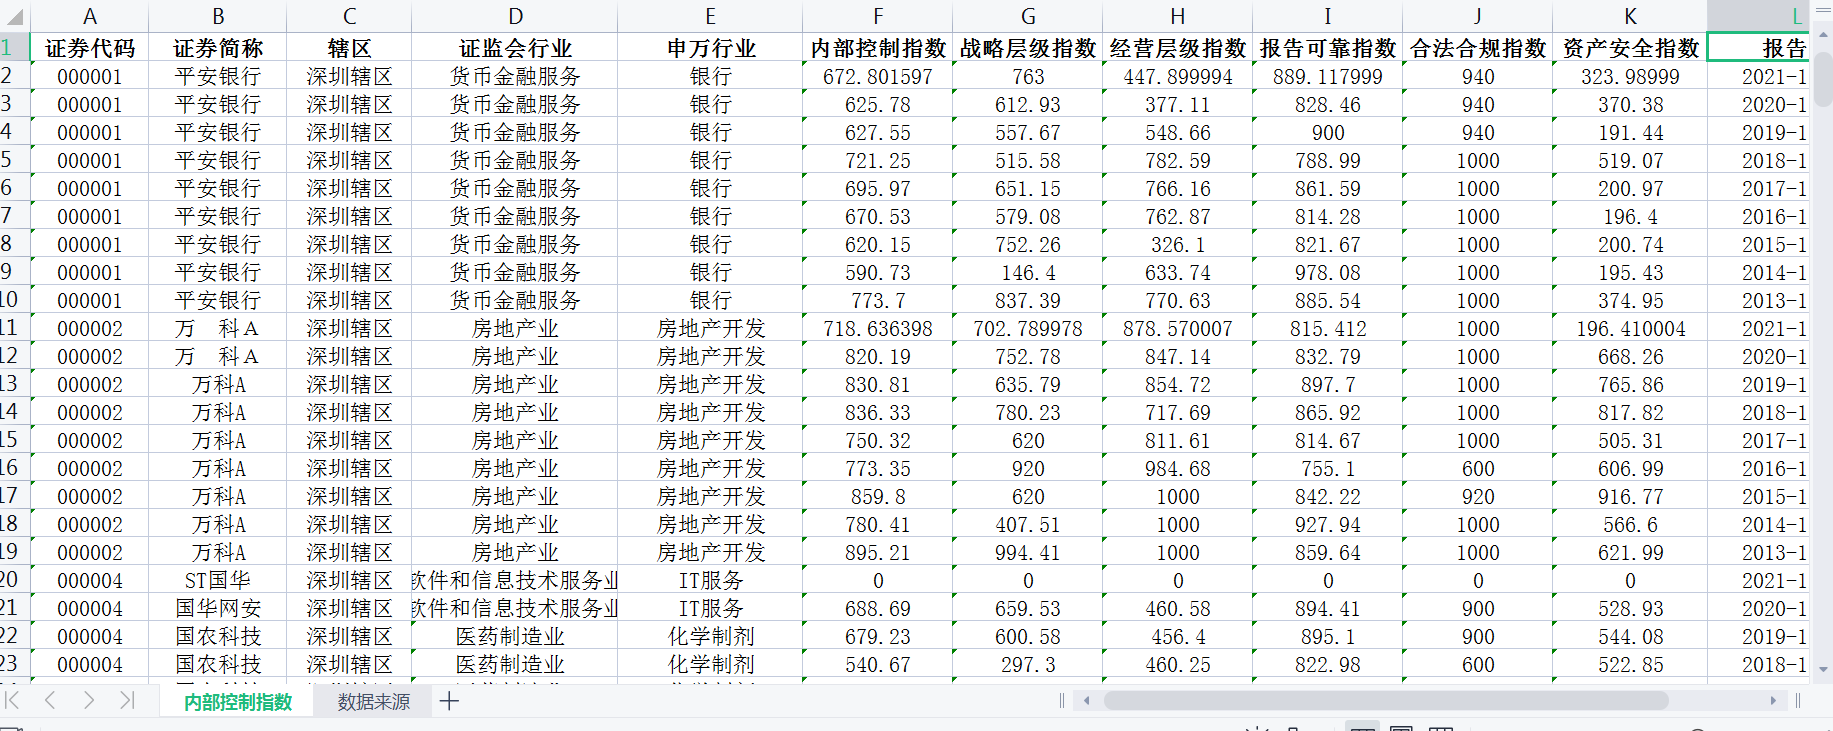Screen dimensions: 1833x731
Task: Select the cell containing 146.4
Action: click(x=1028, y=272)
